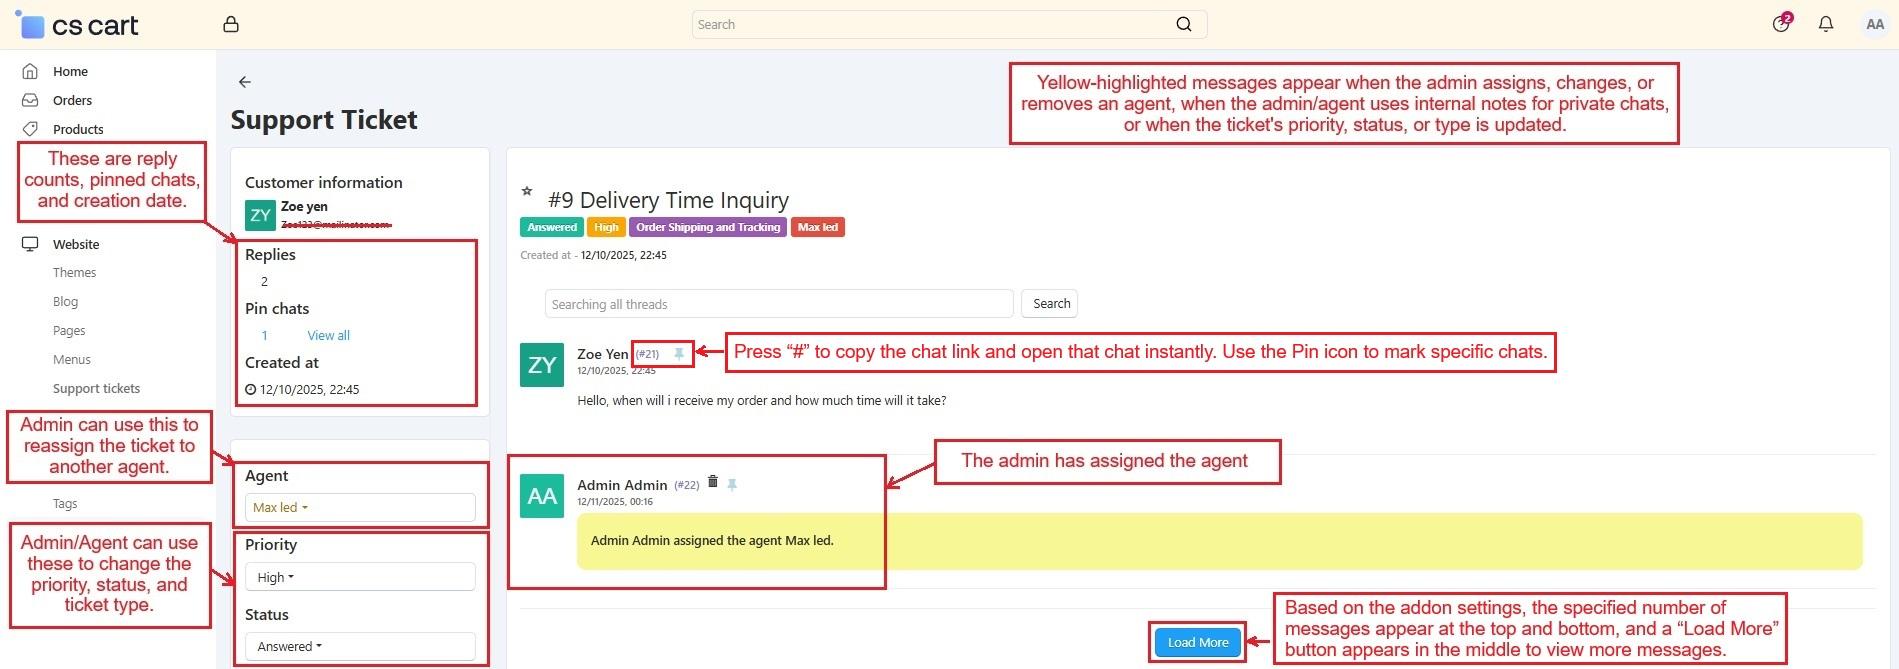Screen dimensions: 1899x669
Task: Click the back arrow above Support Ticket
Action: pos(245,82)
